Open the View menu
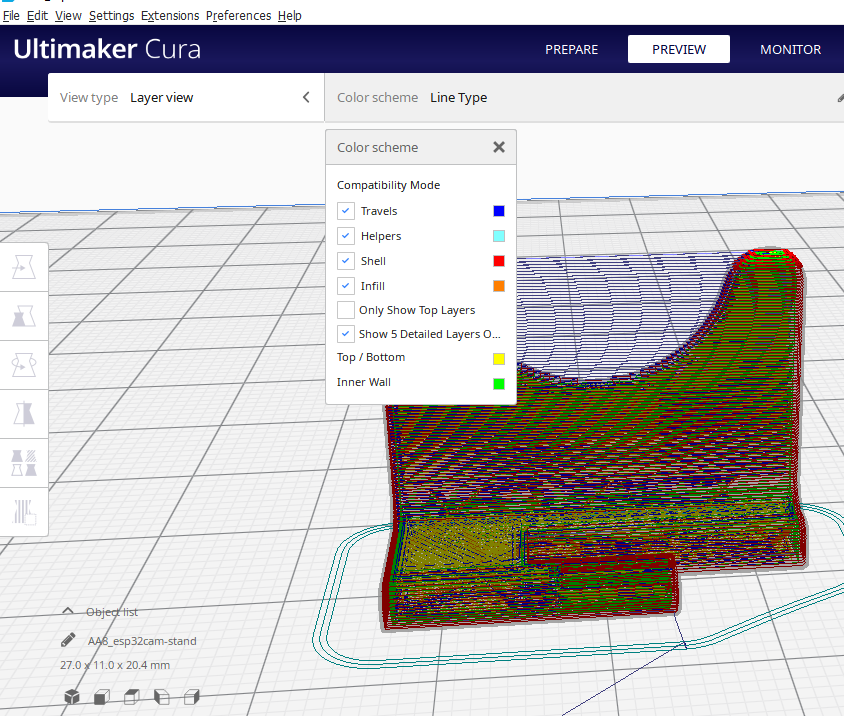This screenshot has height=716, width=844. pos(68,16)
